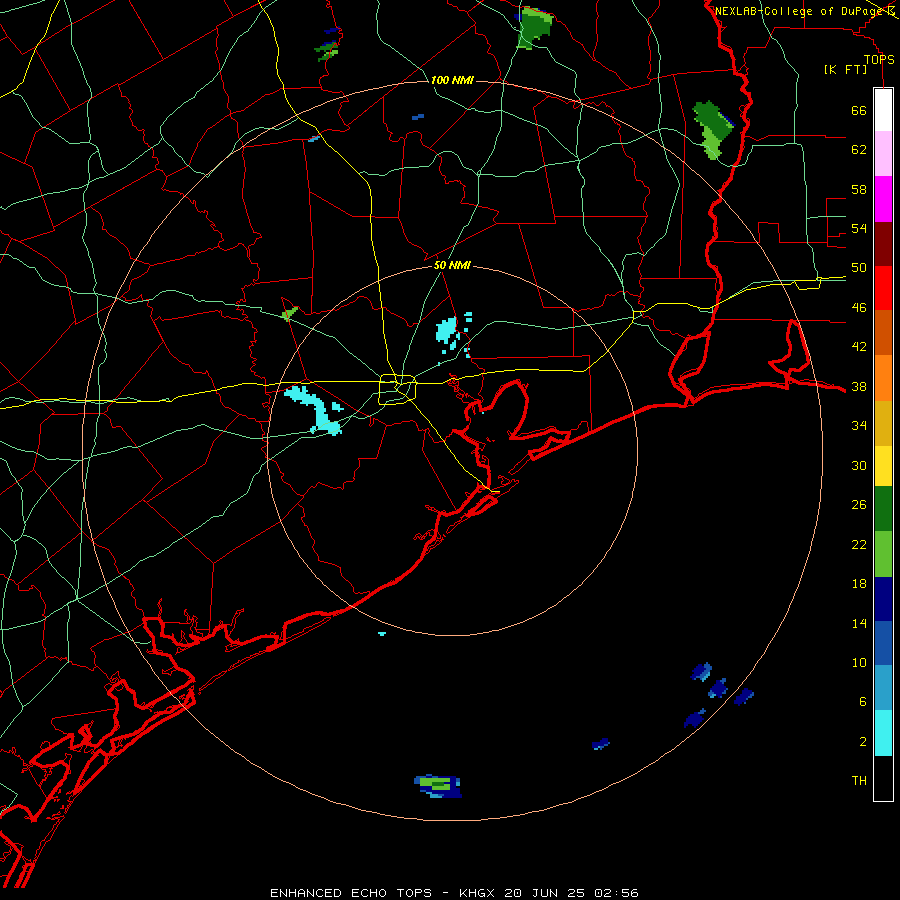Screen dimensions: 900x900
Task: Click the 34 legend value
Action: point(859,426)
